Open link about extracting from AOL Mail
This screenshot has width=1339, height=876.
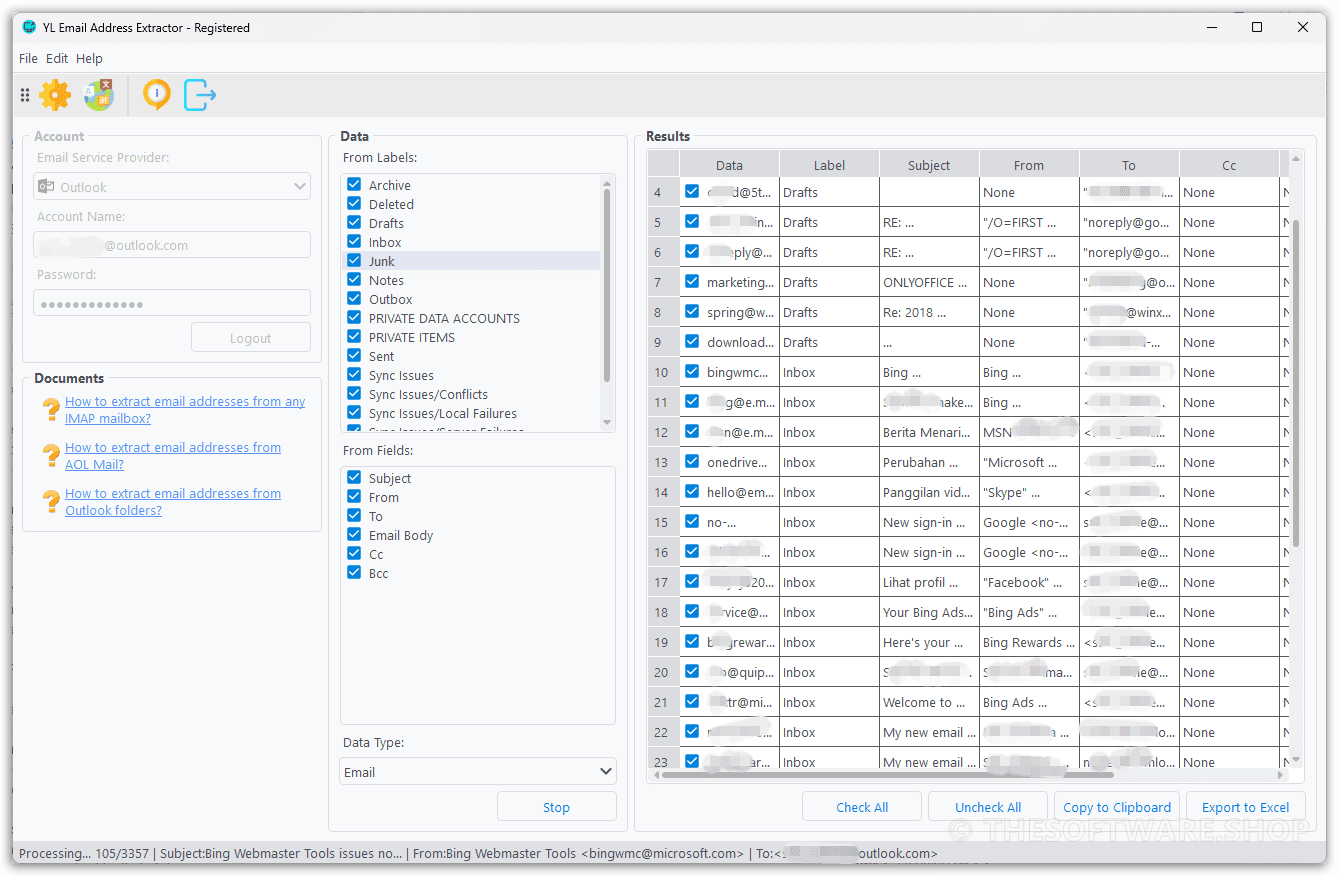click(173, 456)
